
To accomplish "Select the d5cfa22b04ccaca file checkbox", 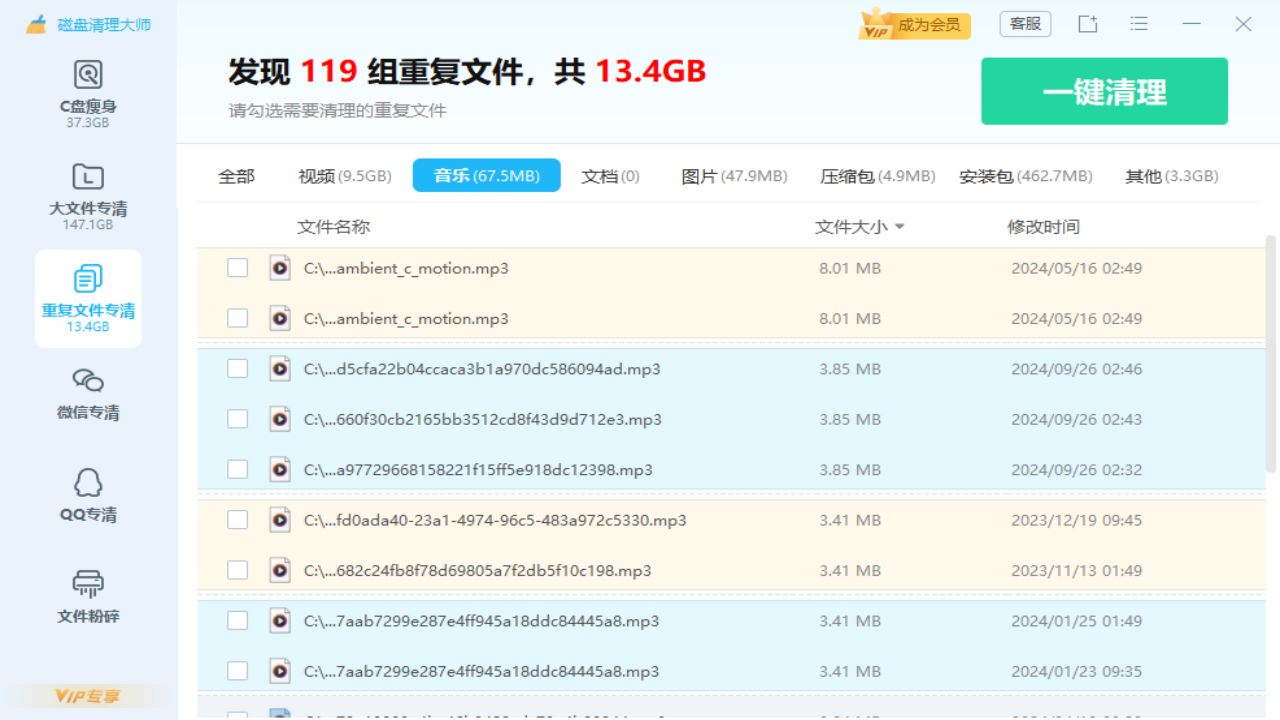I will (x=237, y=368).
